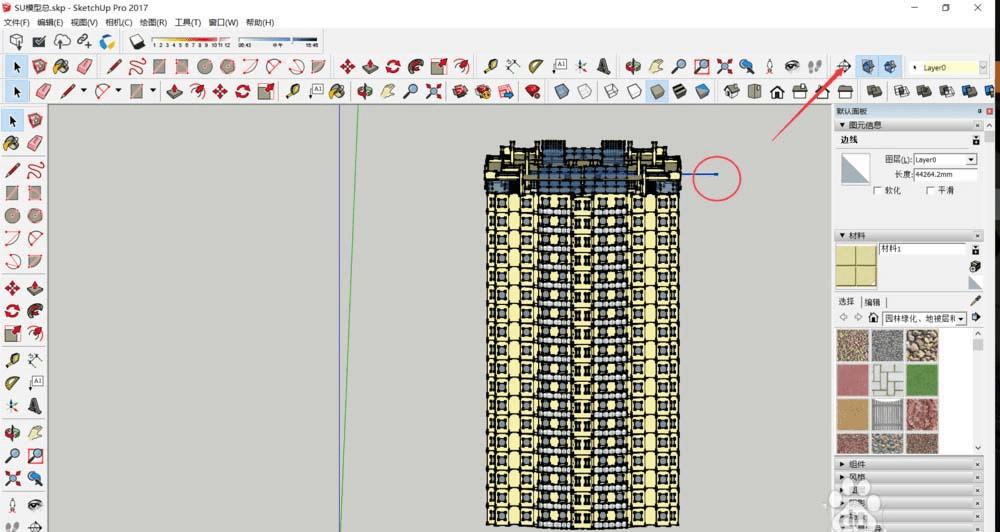This screenshot has height=532, width=1000.
Task: Select the Union solid tool
Action: 924,92
